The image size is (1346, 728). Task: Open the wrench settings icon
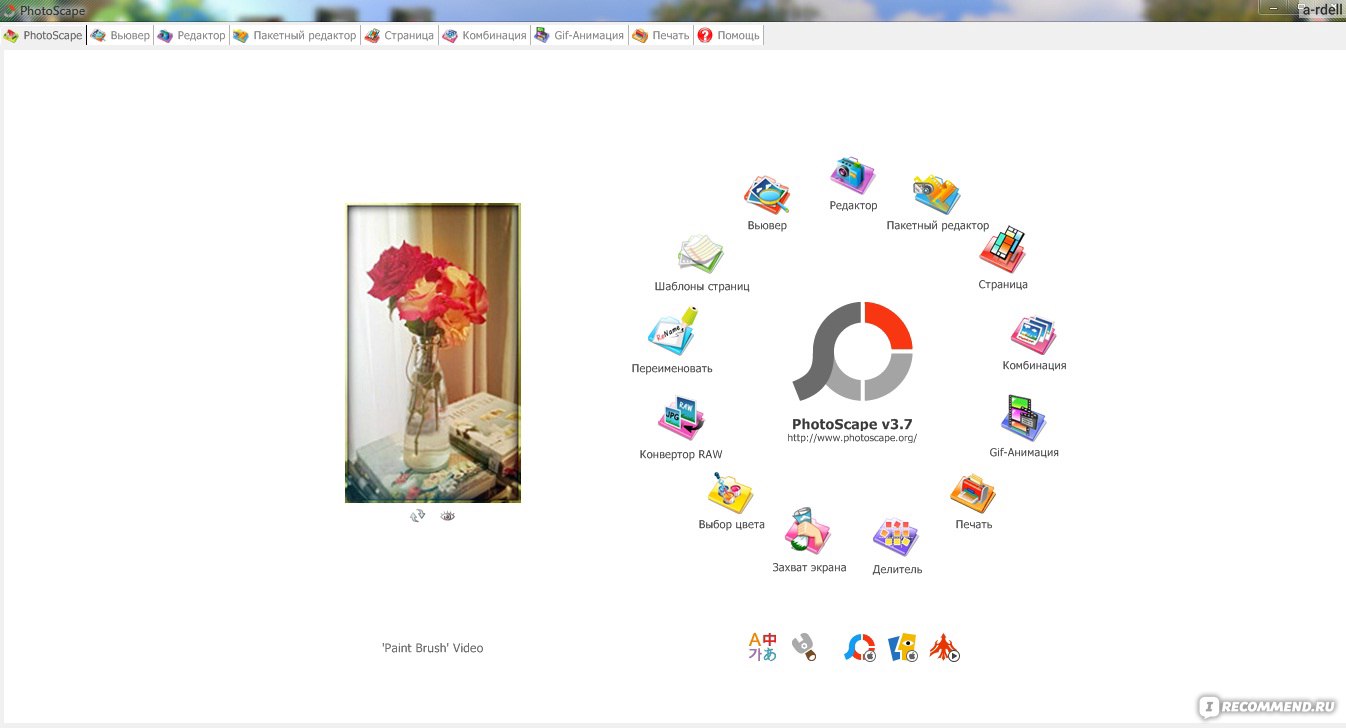click(803, 647)
